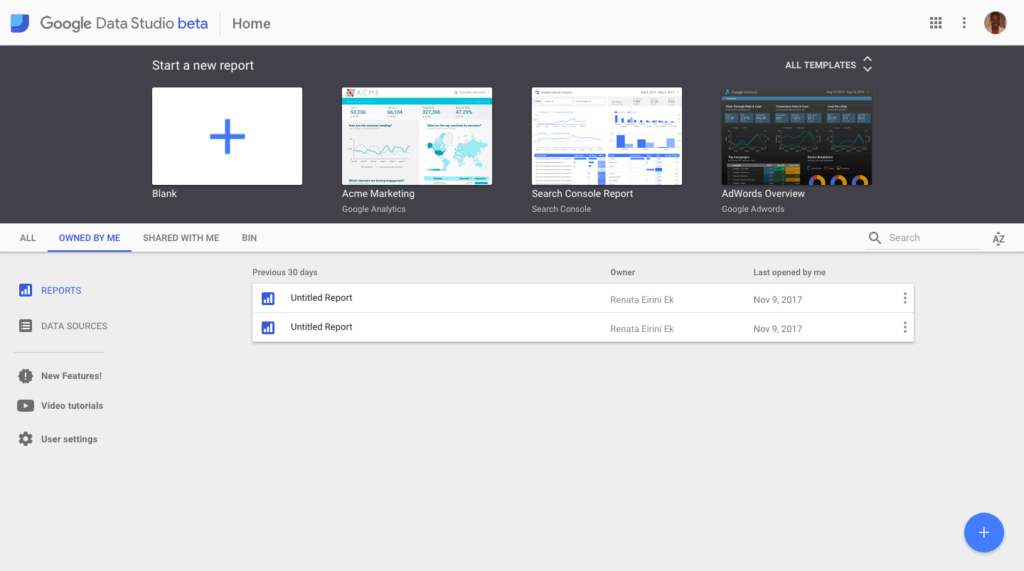Image resolution: width=1024 pixels, height=571 pixels.
Task: Select REPORTS in the sidebar
Action: point(61,290)
